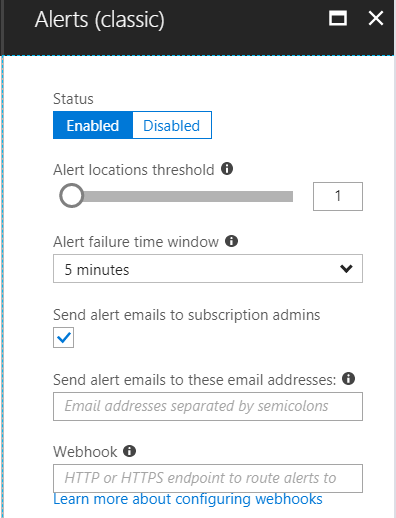The width and height of the screenshot is (396, 518).
Task: Click info icon beside Alert locations threshold
Action: [x=227, y=169]
